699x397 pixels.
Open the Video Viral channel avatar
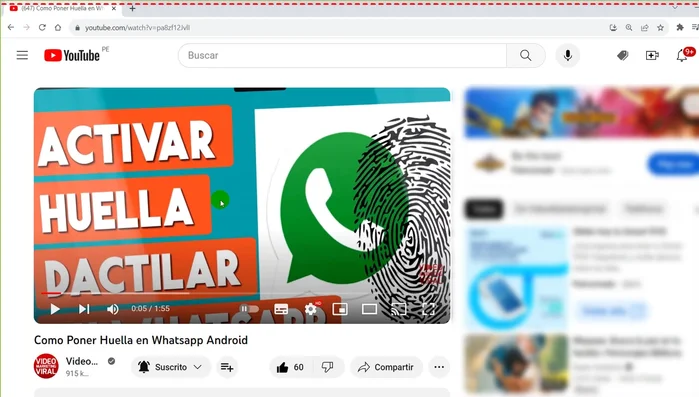(46, 366)
